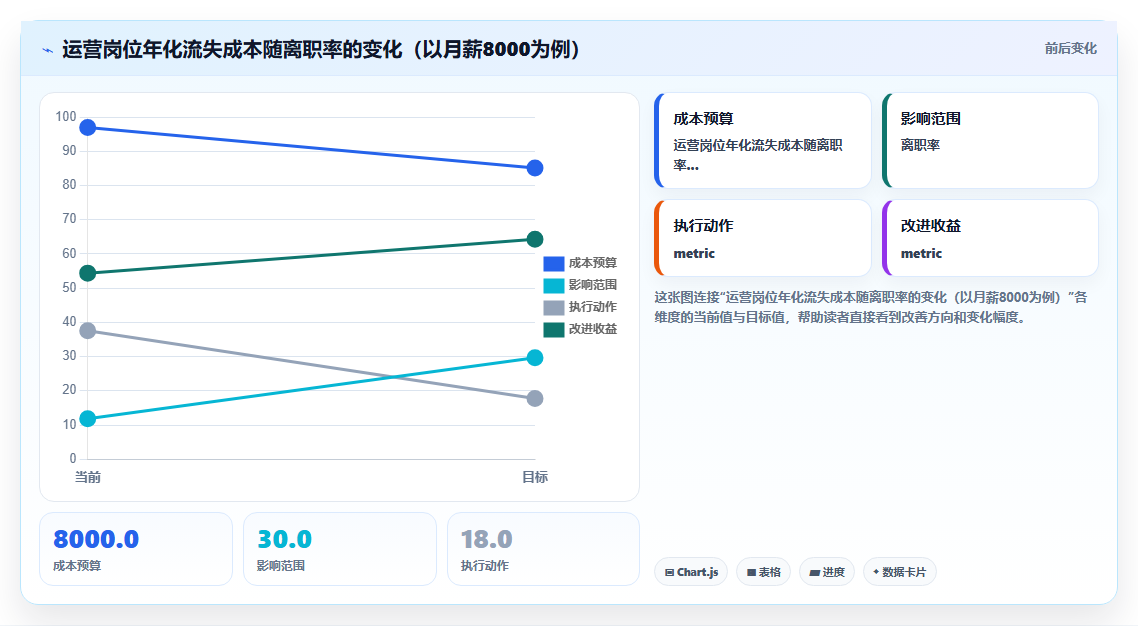This screenshot has width=1138, height=626.
Task: Open the 成本预算 info card
Action: pyautogui.click(x=763, y=141)
